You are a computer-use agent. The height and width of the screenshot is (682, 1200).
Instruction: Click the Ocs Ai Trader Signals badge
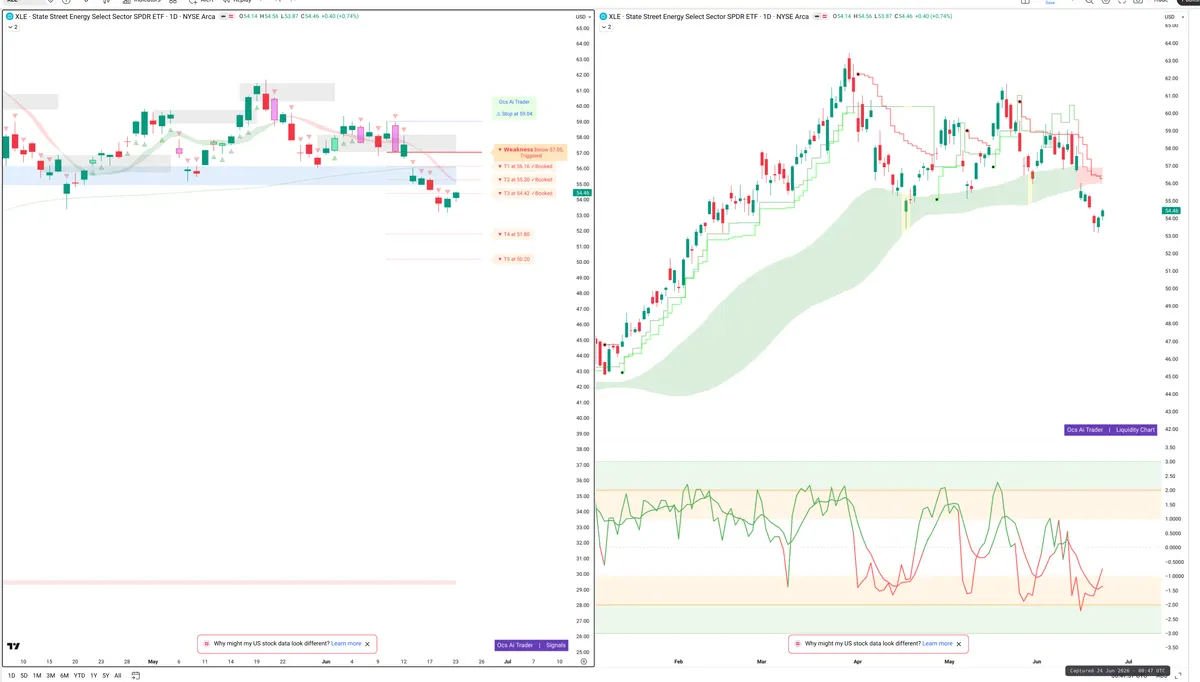(531, 645)
